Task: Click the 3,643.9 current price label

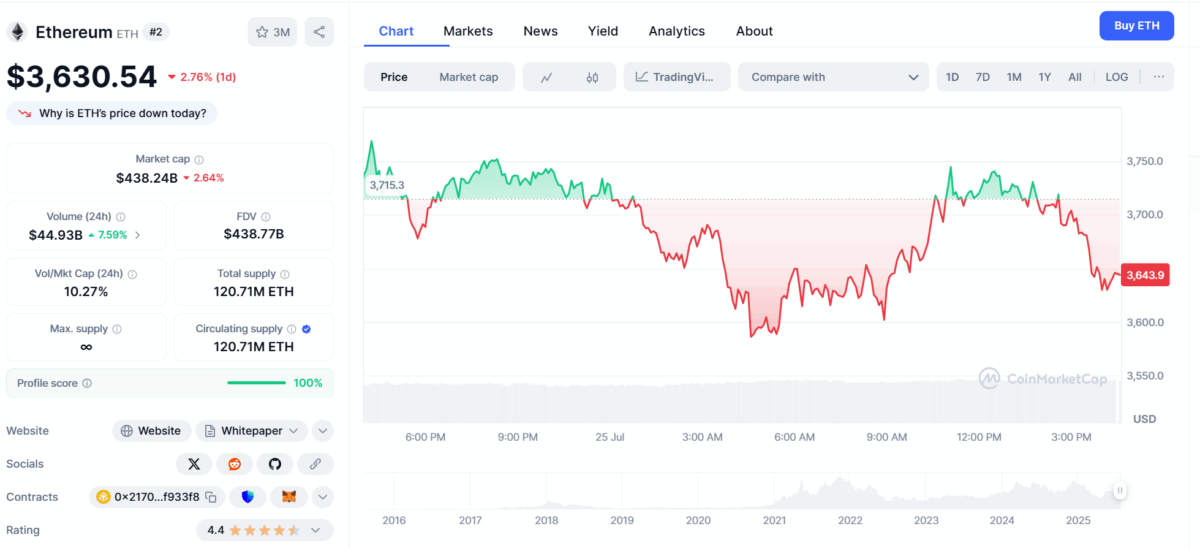Action: (x=1145, y=275)
